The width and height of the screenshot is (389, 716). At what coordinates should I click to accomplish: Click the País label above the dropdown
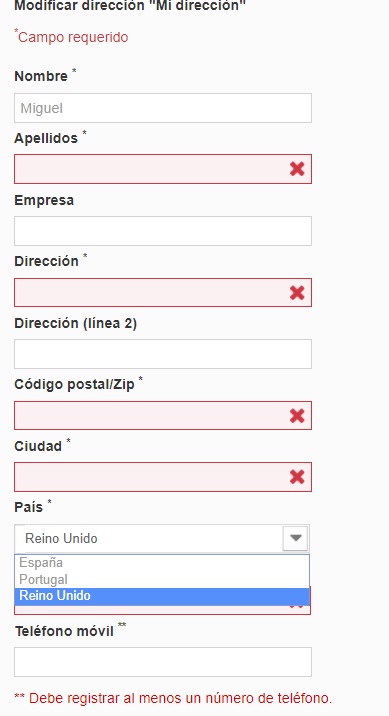coord(28,507)
